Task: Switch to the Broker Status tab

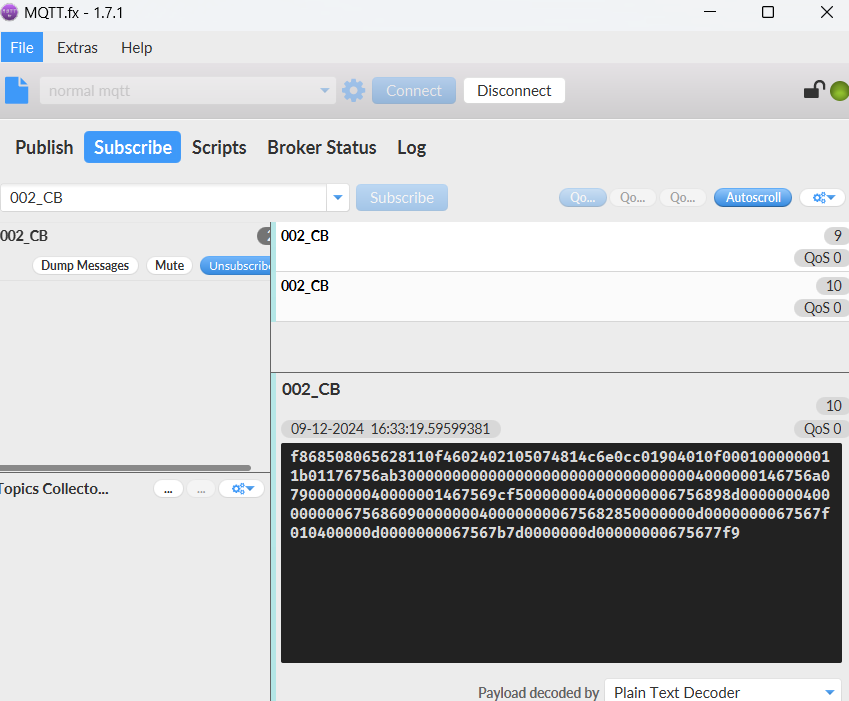Action: tap(322, 147)
